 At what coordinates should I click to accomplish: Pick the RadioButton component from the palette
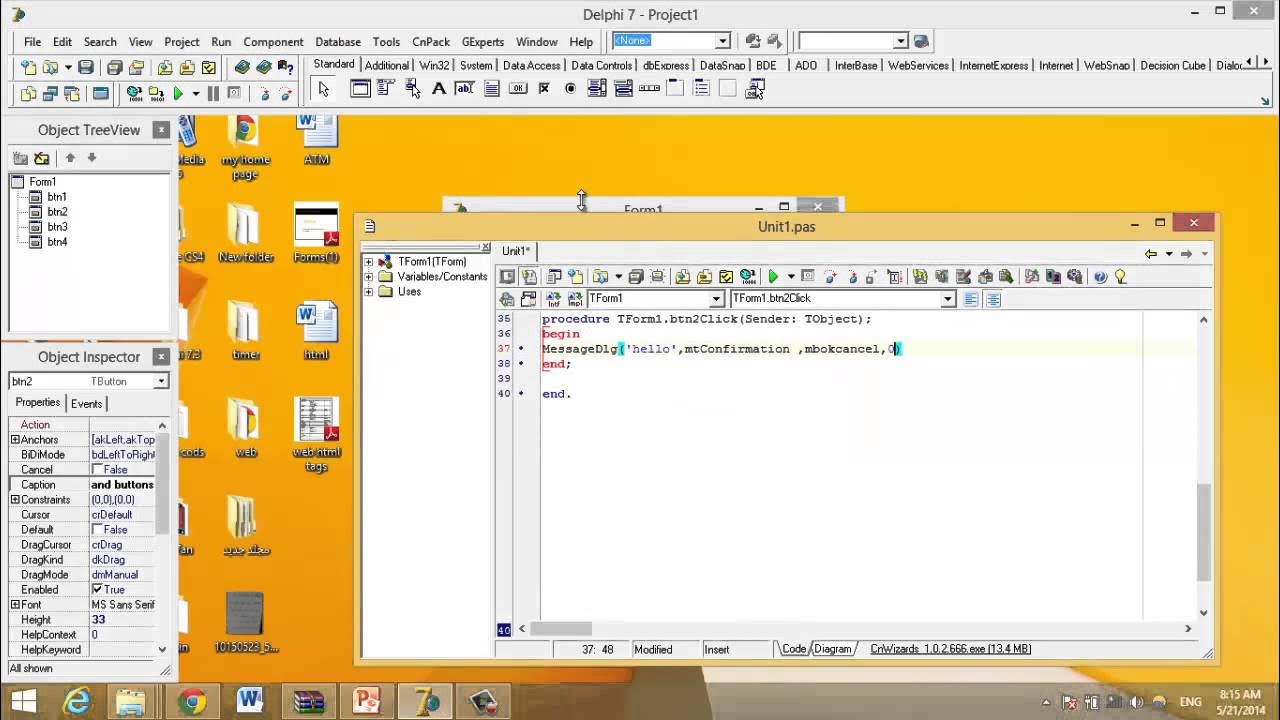(570, 88)
